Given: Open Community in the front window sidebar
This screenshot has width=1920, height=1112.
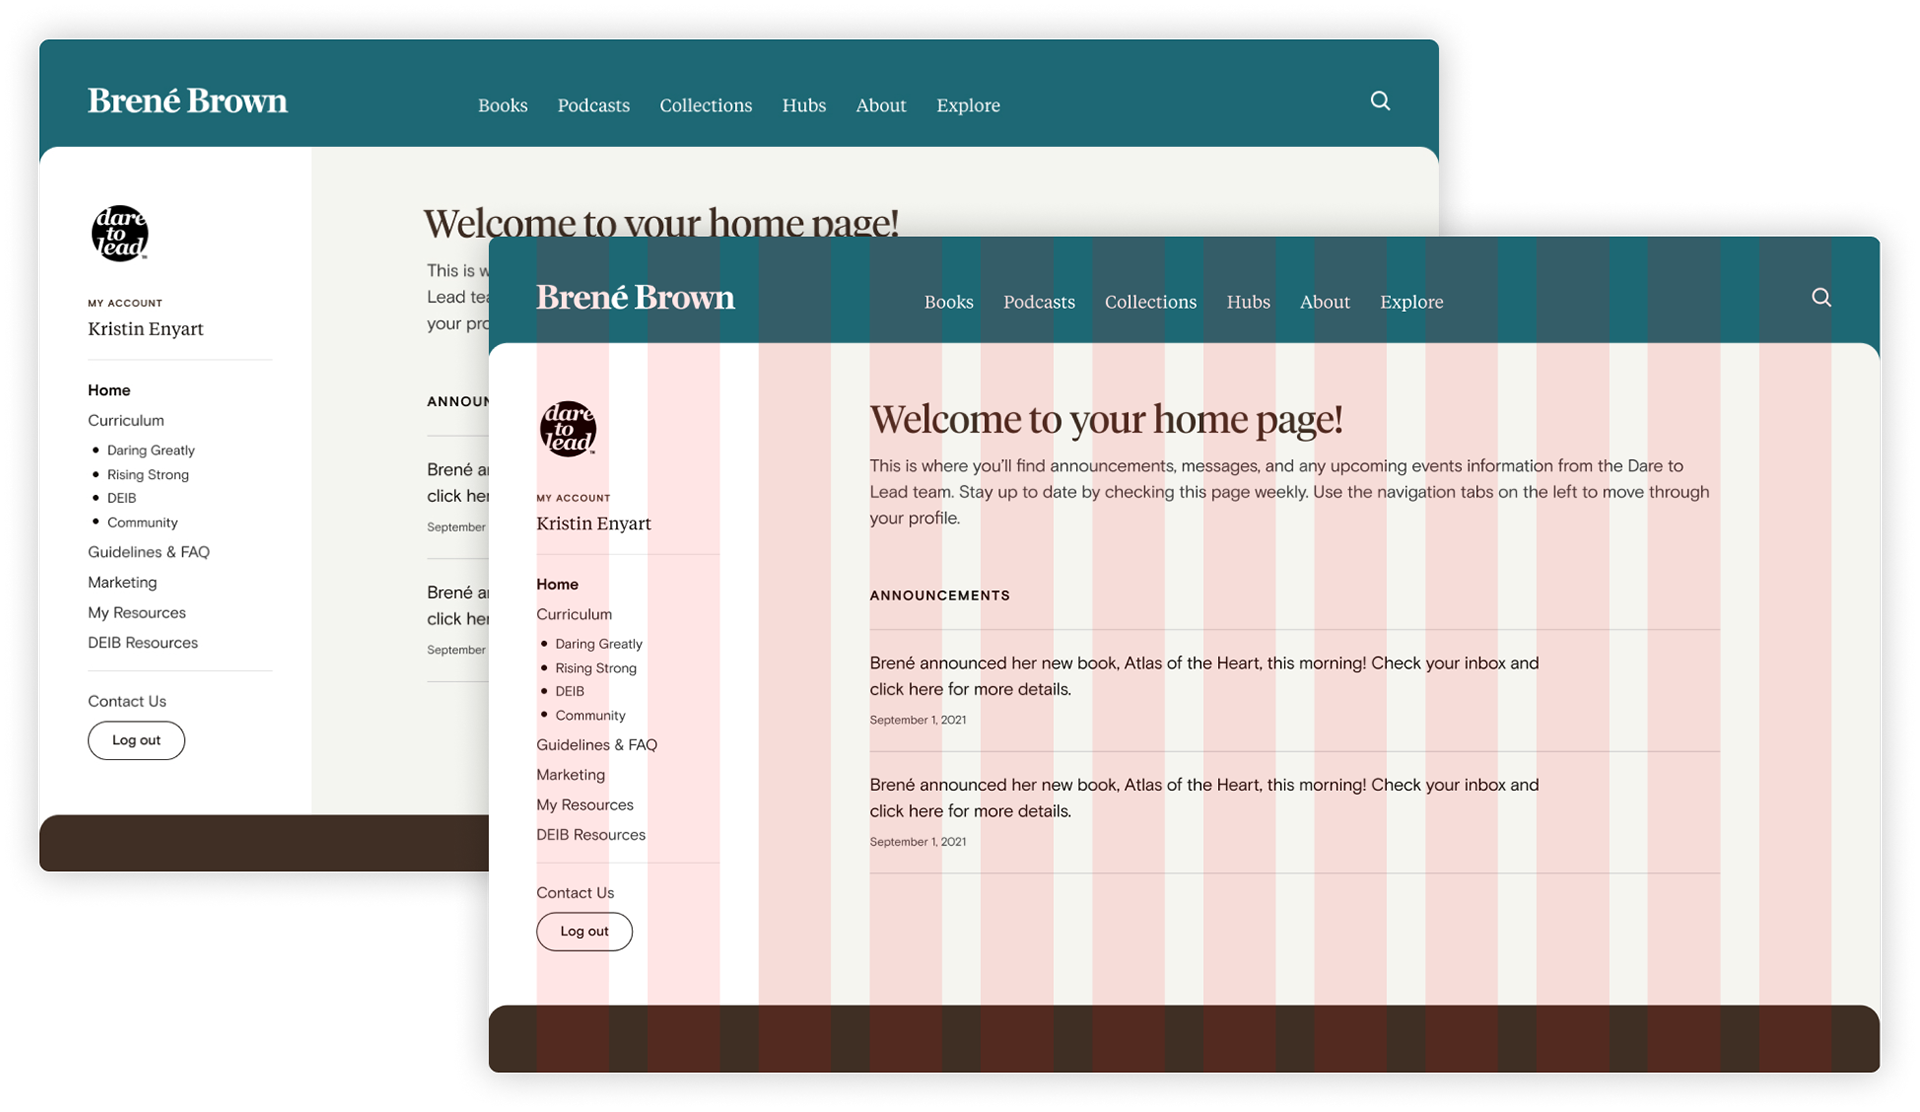Looking at the screenshot, I should (590, 715).
